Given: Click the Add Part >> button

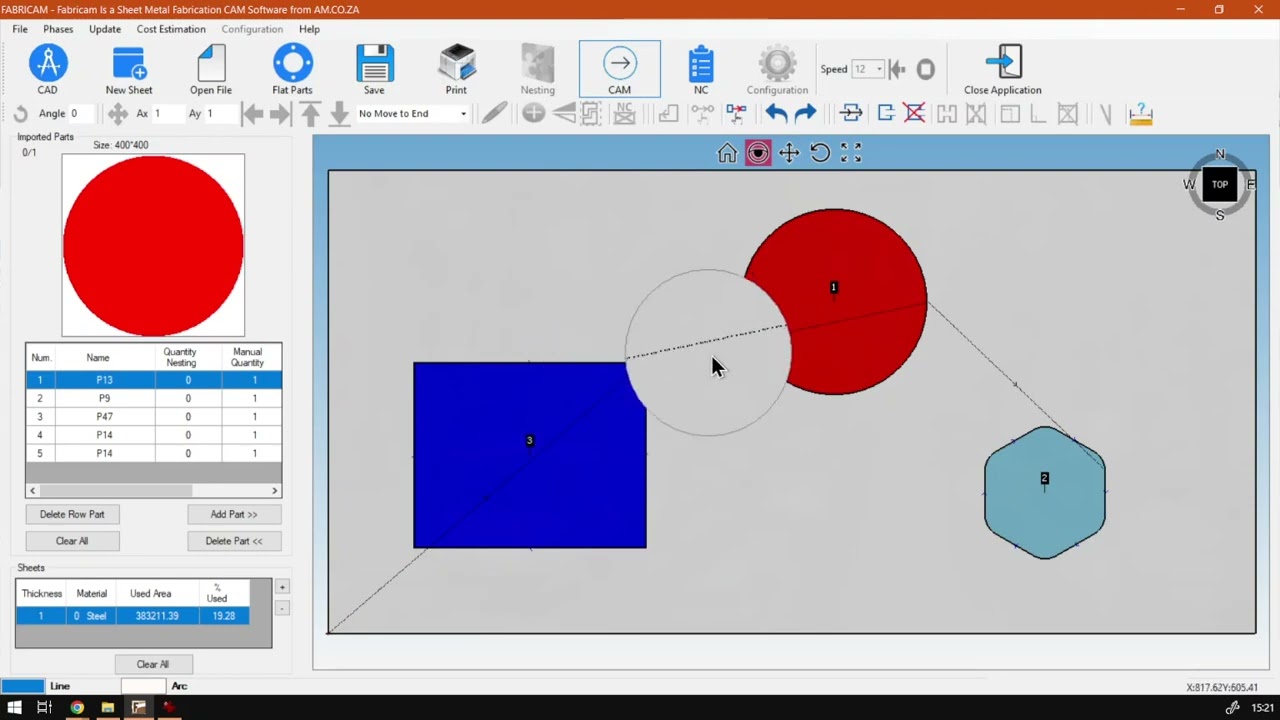Looking at the screenshot, I should point(234,514).
